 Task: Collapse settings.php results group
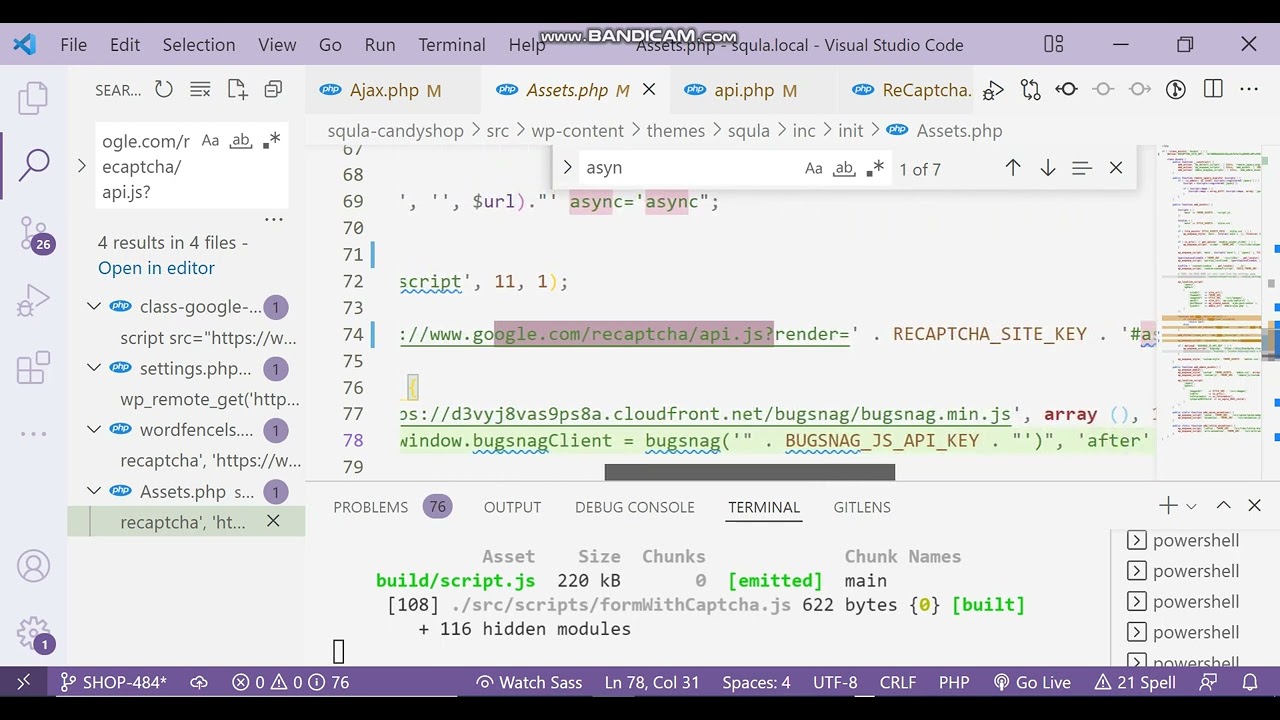(x=94, y=368)
